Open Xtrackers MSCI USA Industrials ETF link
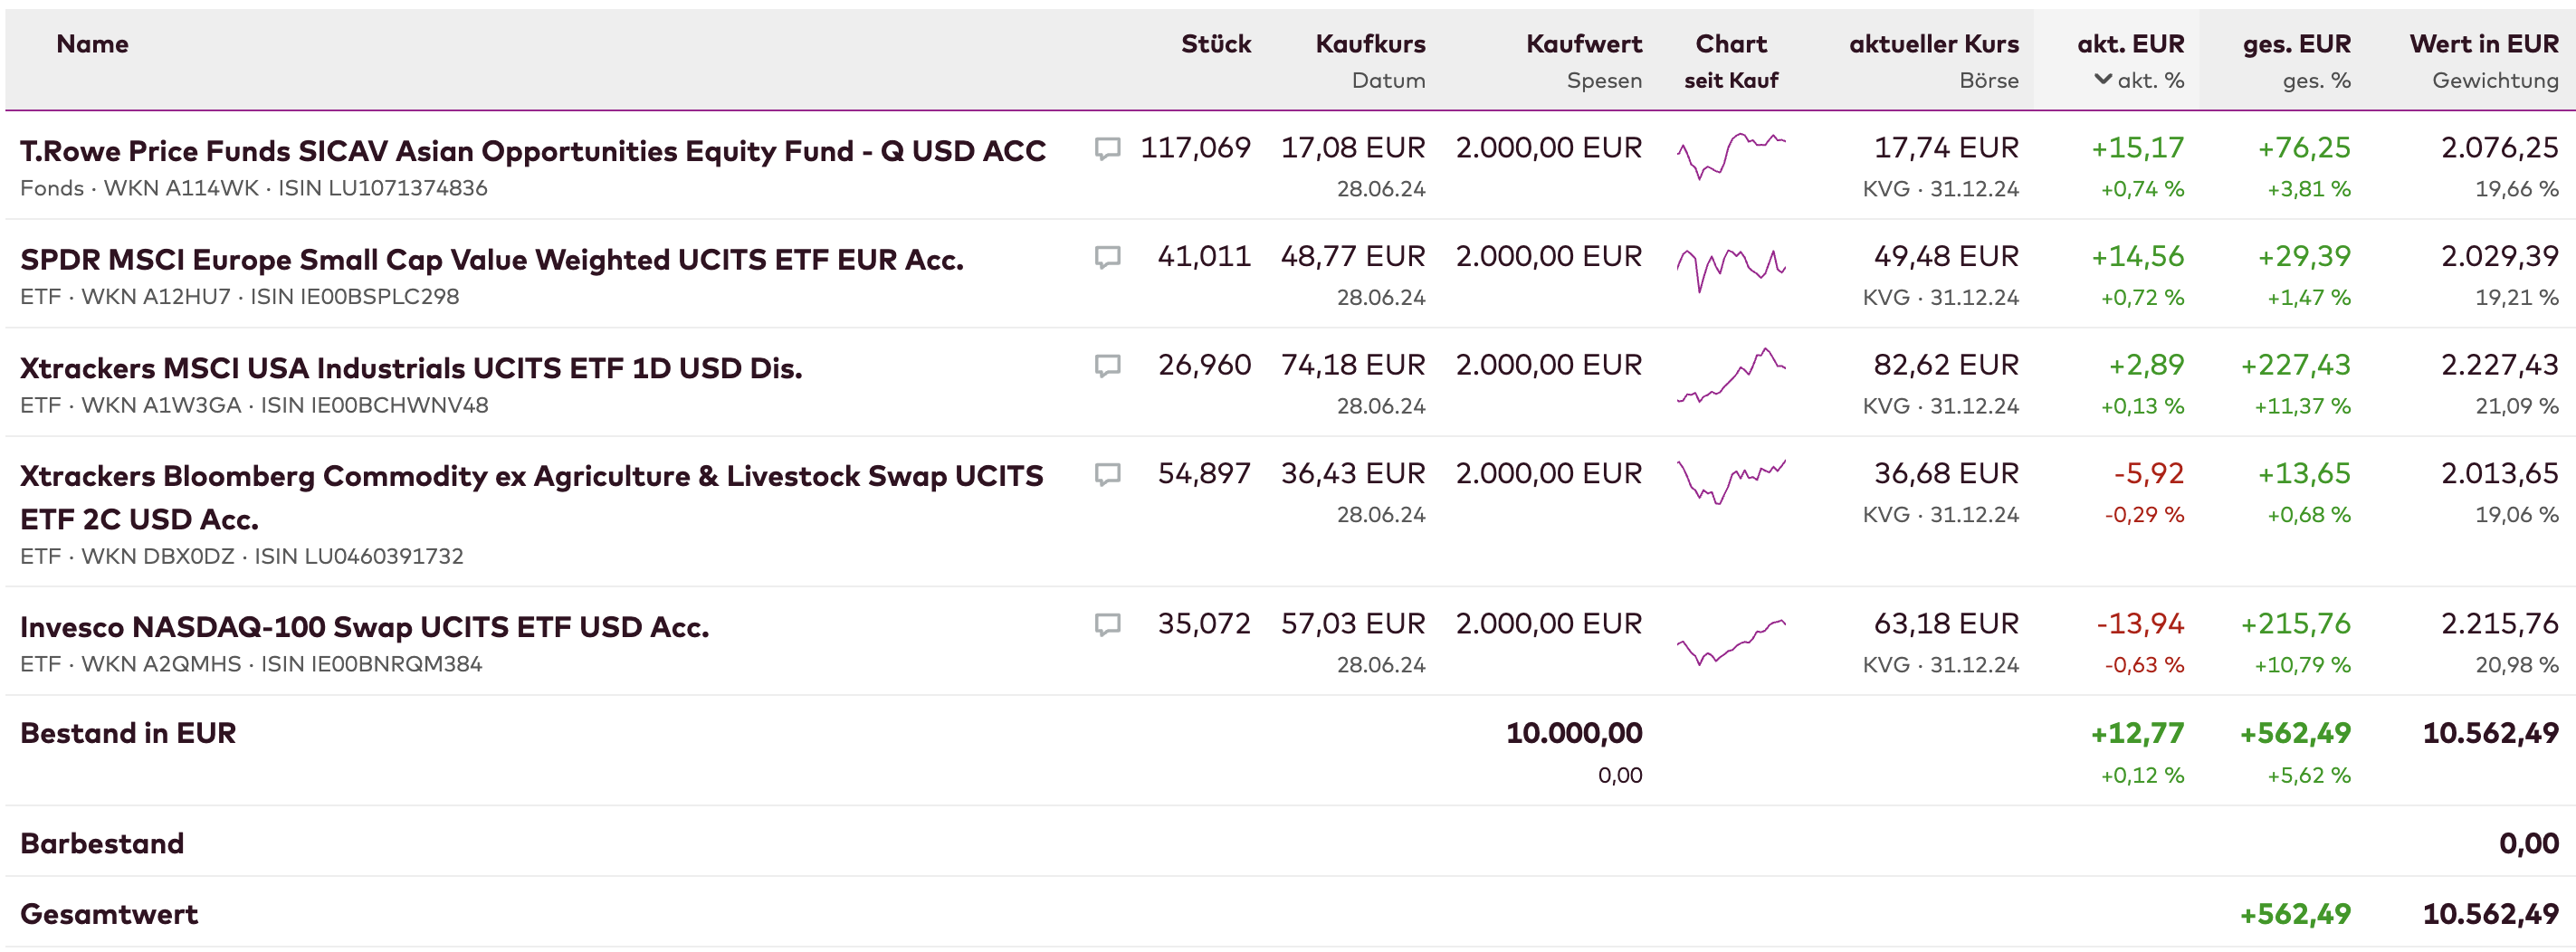This screenshot has width=2576, height=952. pos(411,368)
